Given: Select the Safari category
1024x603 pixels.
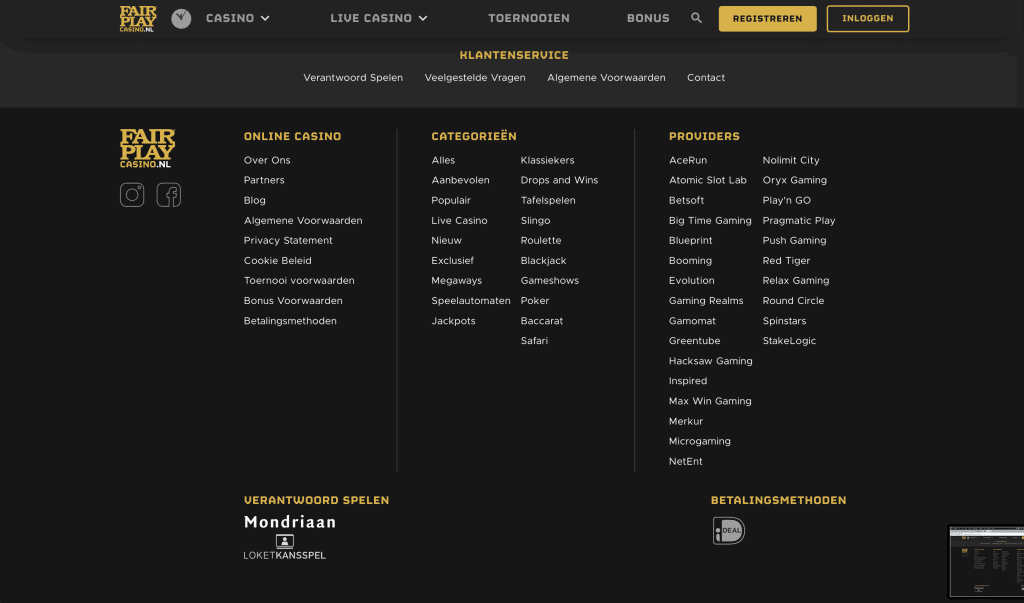Looking at the screenshot, I should click(x=534, y=341).
